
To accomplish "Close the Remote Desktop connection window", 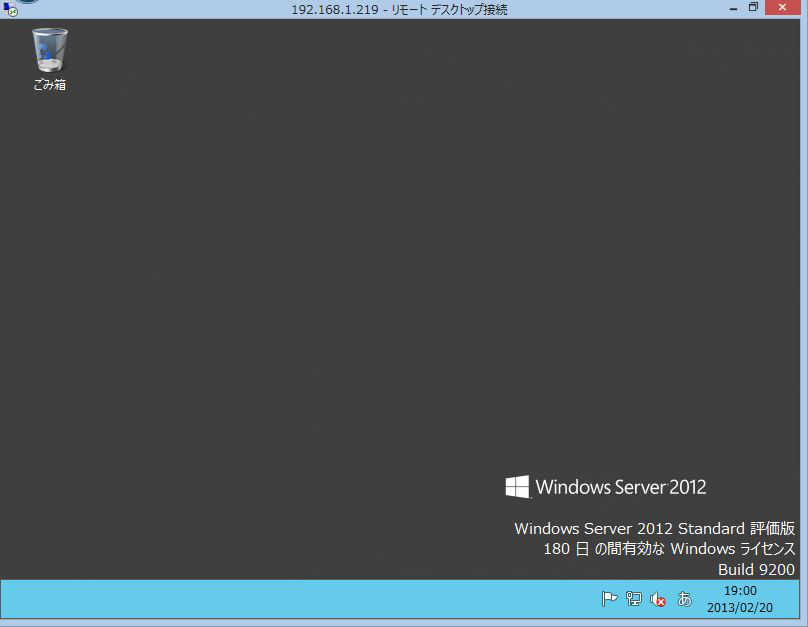I will (x=782, y=7).
